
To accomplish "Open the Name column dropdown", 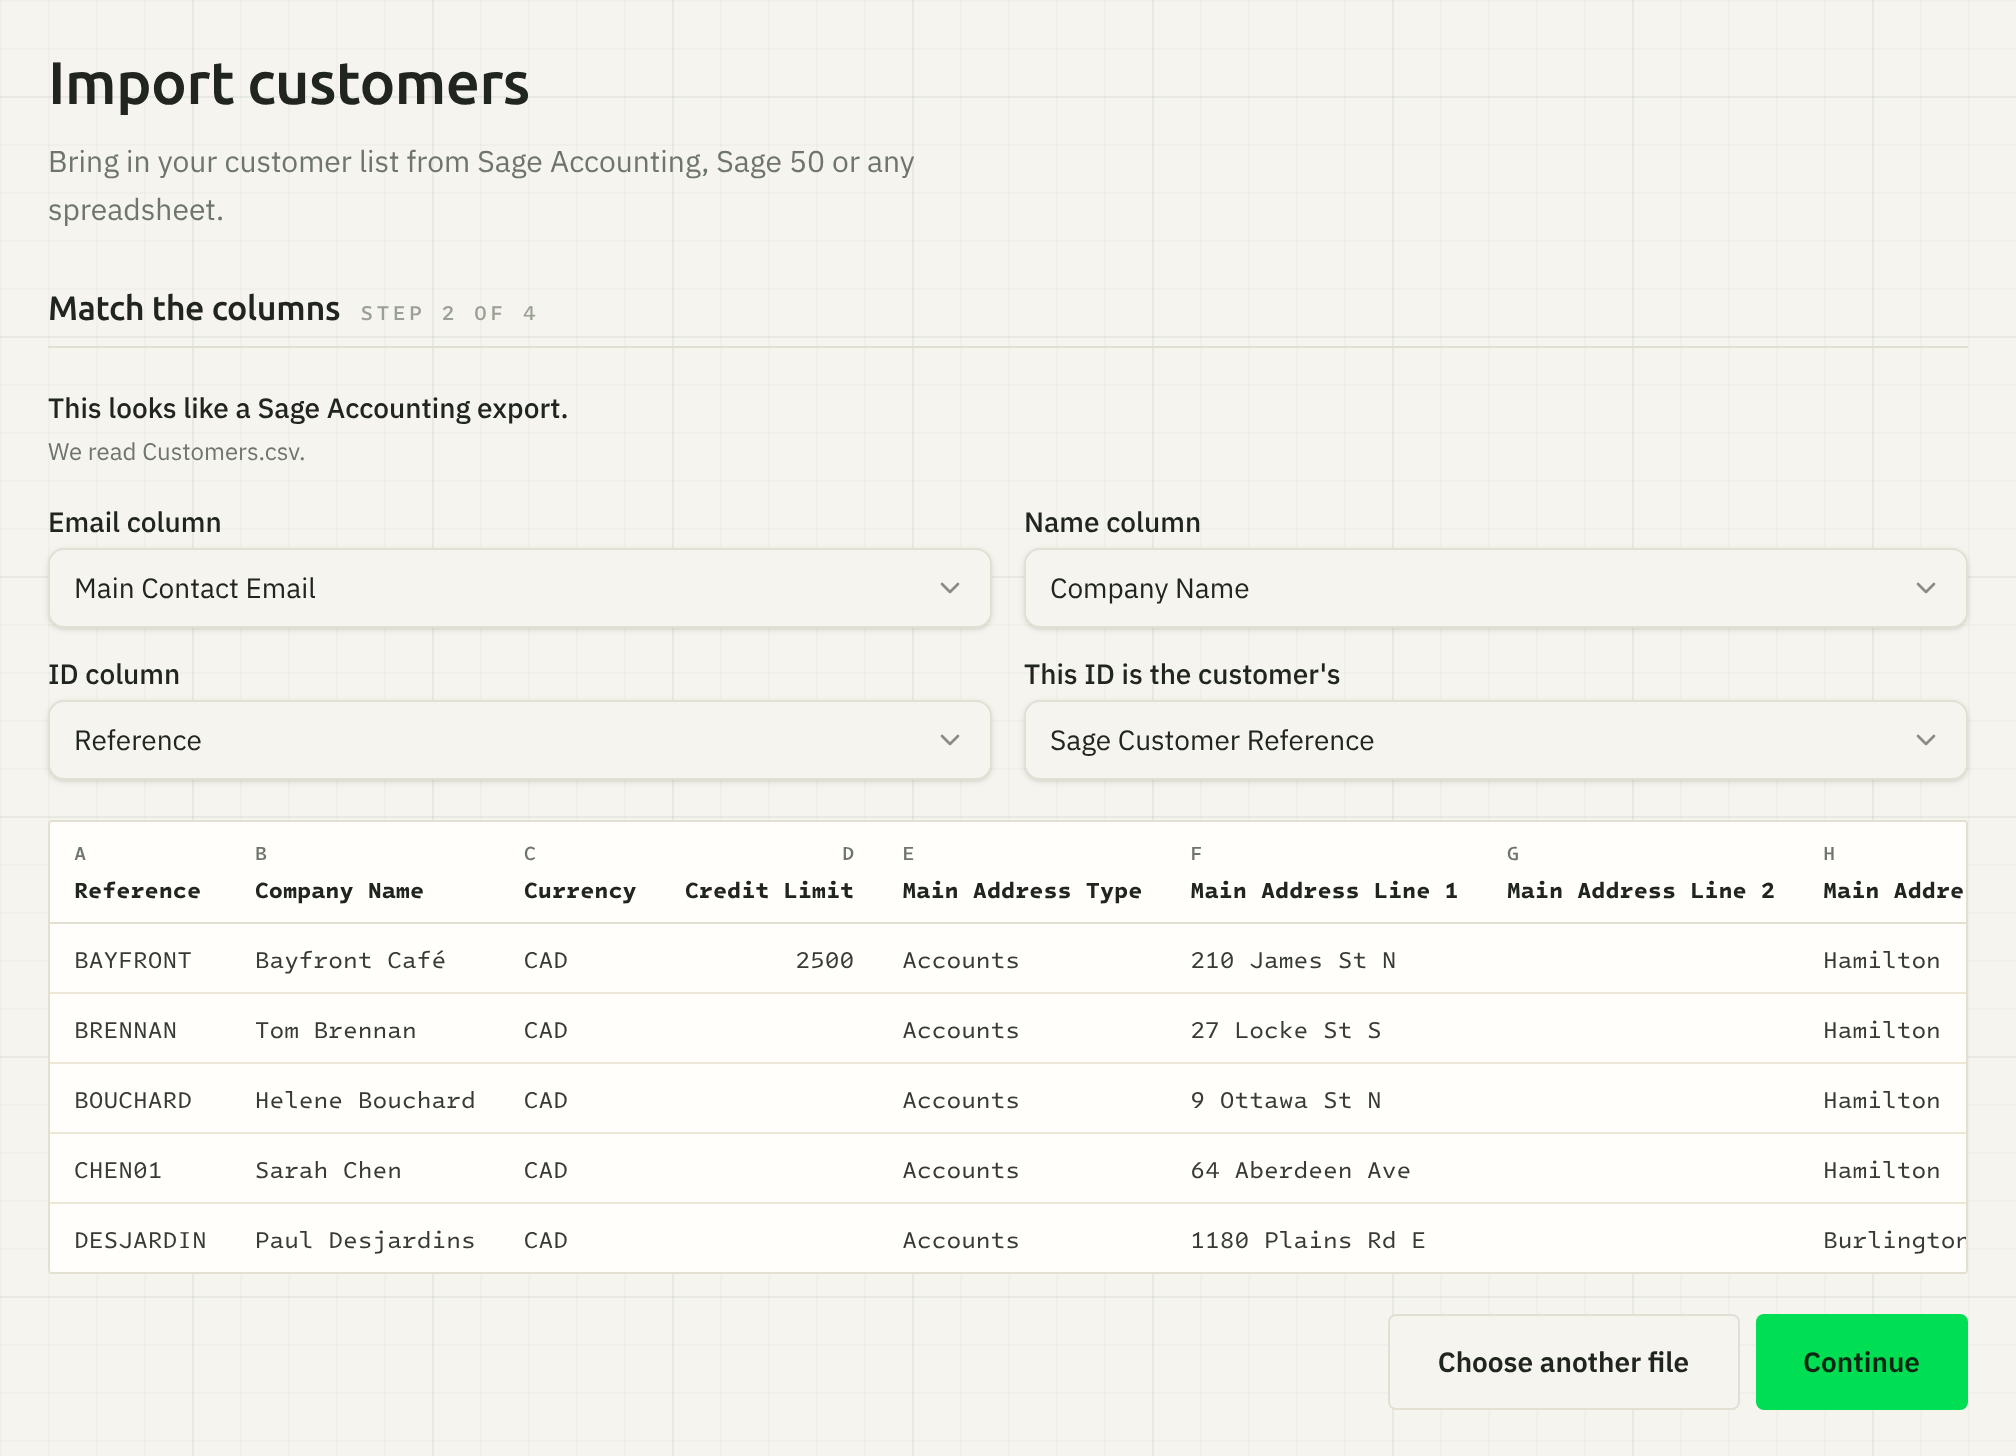I will [x=1495, y=588].
